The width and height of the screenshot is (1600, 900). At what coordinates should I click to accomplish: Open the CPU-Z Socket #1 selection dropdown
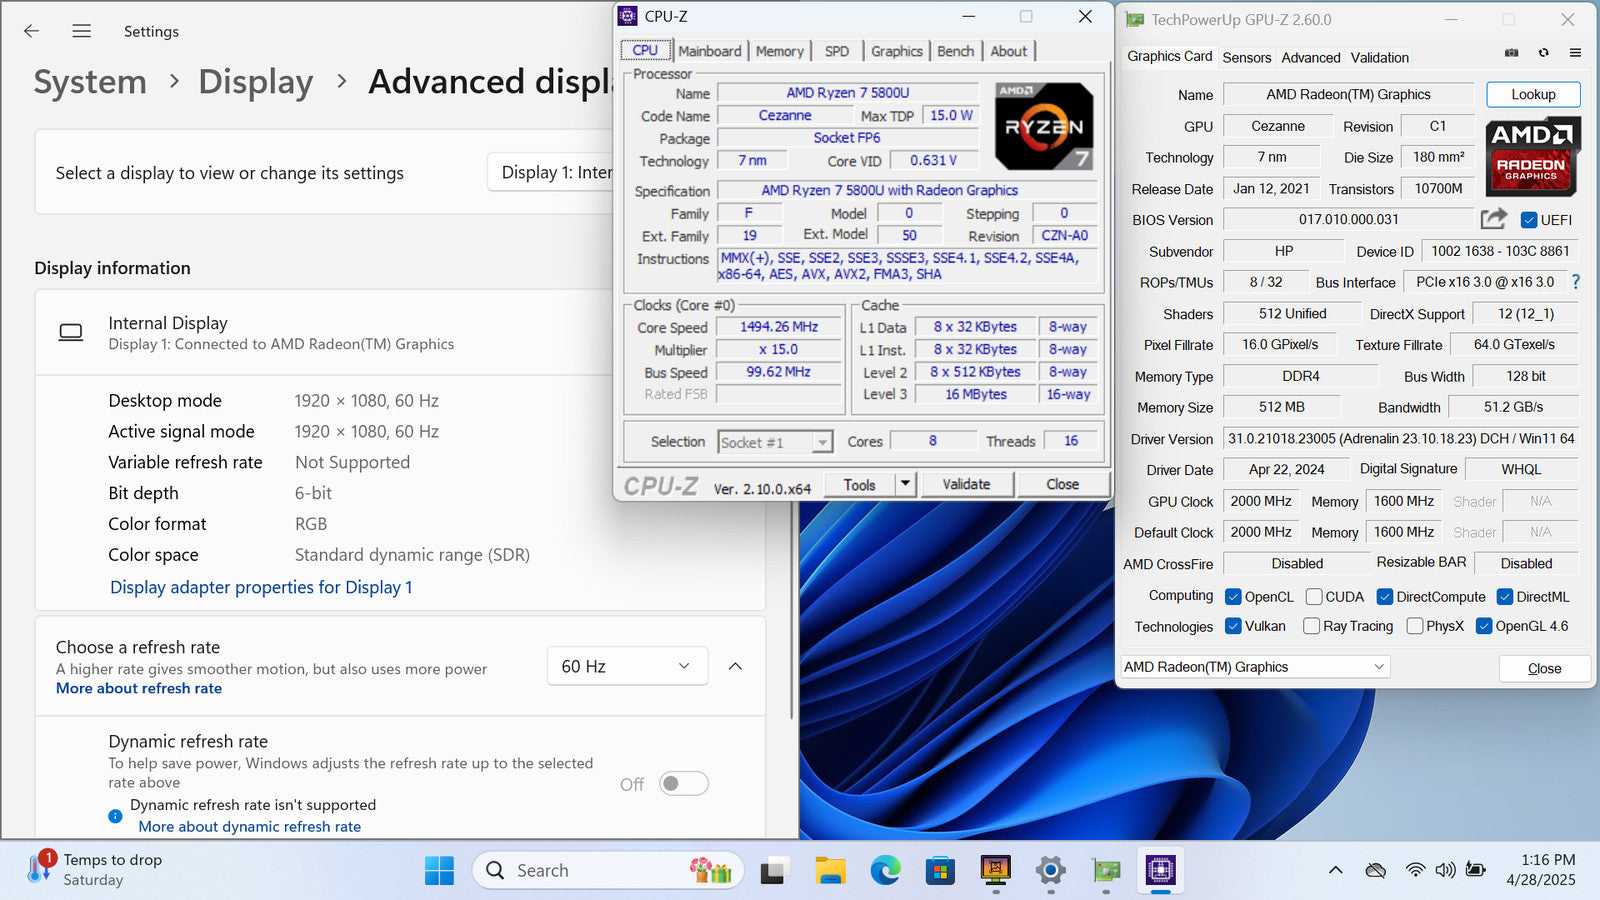[775, 442]
